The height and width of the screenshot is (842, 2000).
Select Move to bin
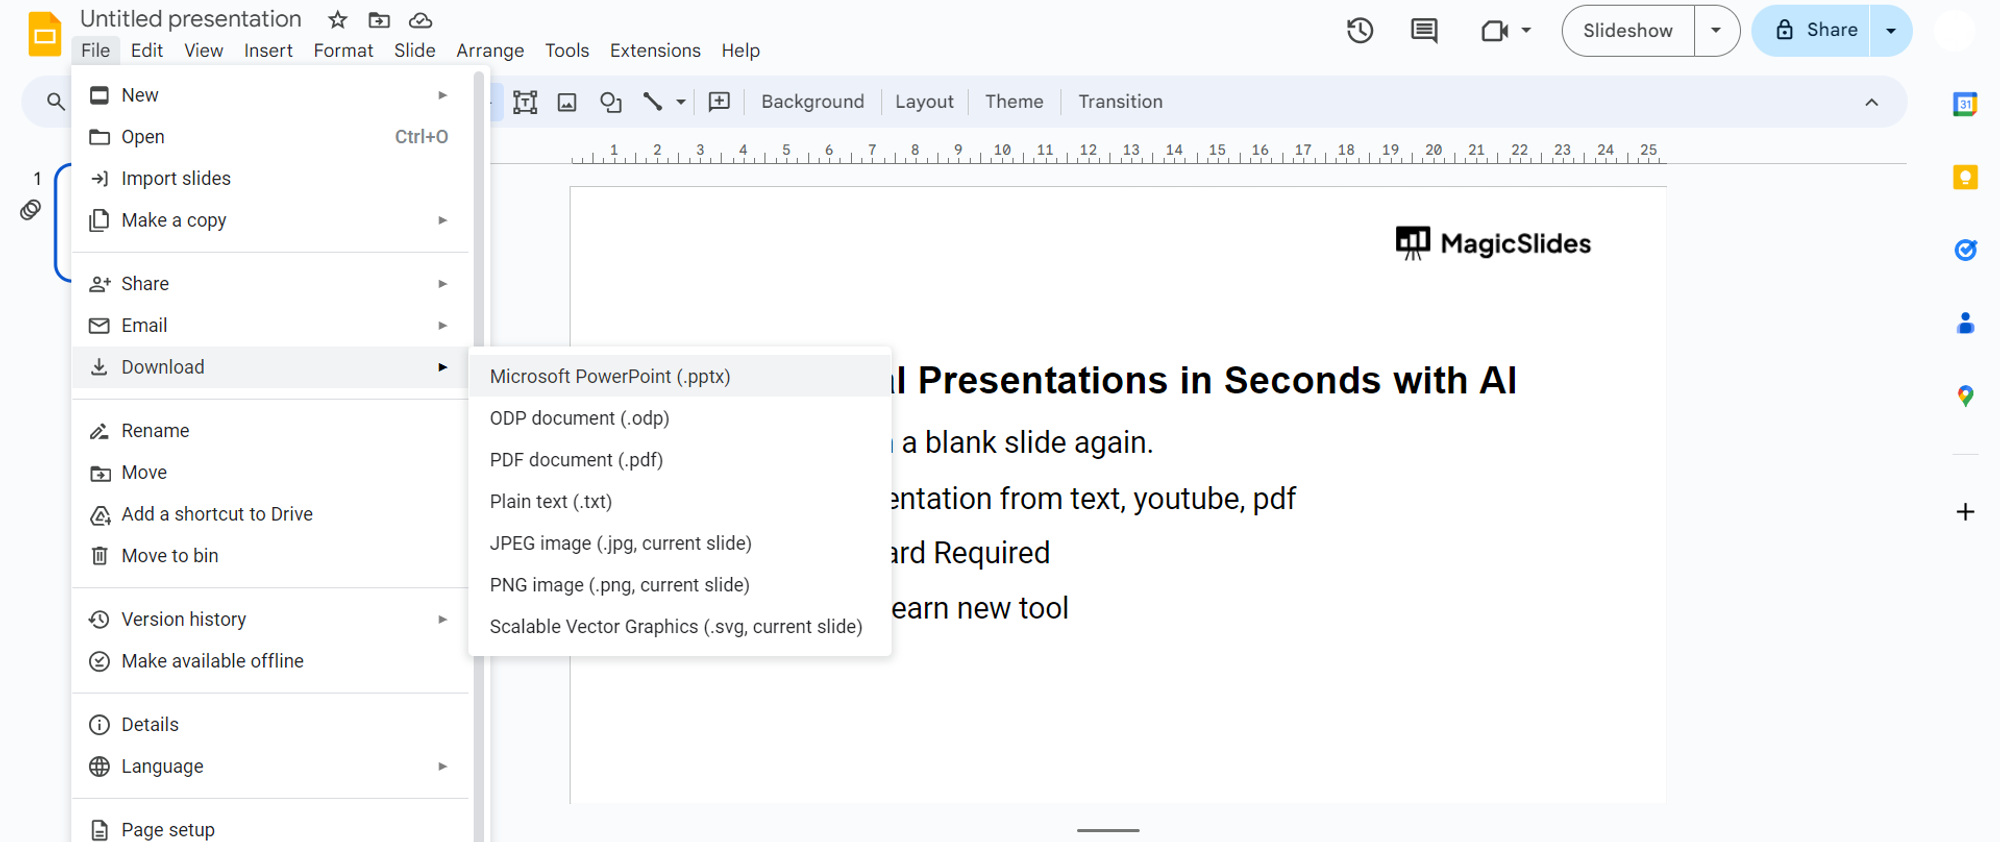click(x=270, y=556)
